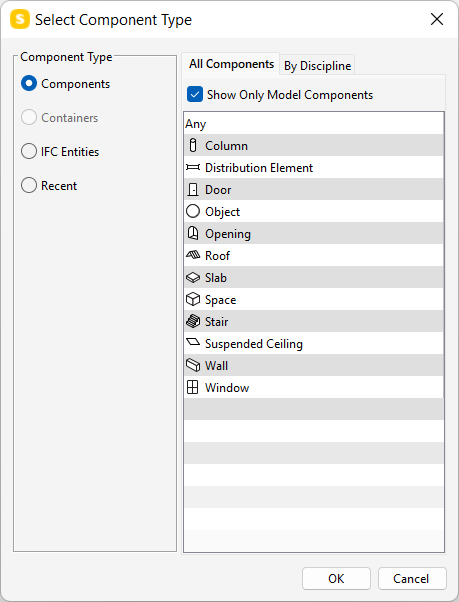Click the Wall icon in list
The image size is (459, 602).
(x=193, y=365)
